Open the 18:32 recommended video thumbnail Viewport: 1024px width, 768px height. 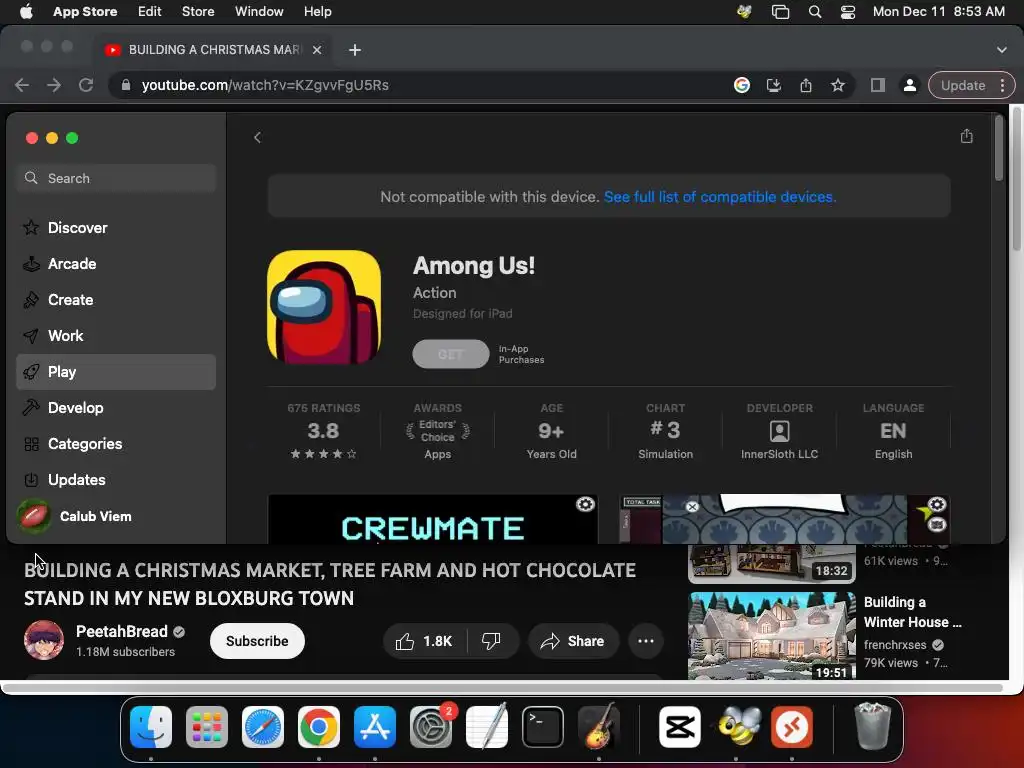click(772, 564)
